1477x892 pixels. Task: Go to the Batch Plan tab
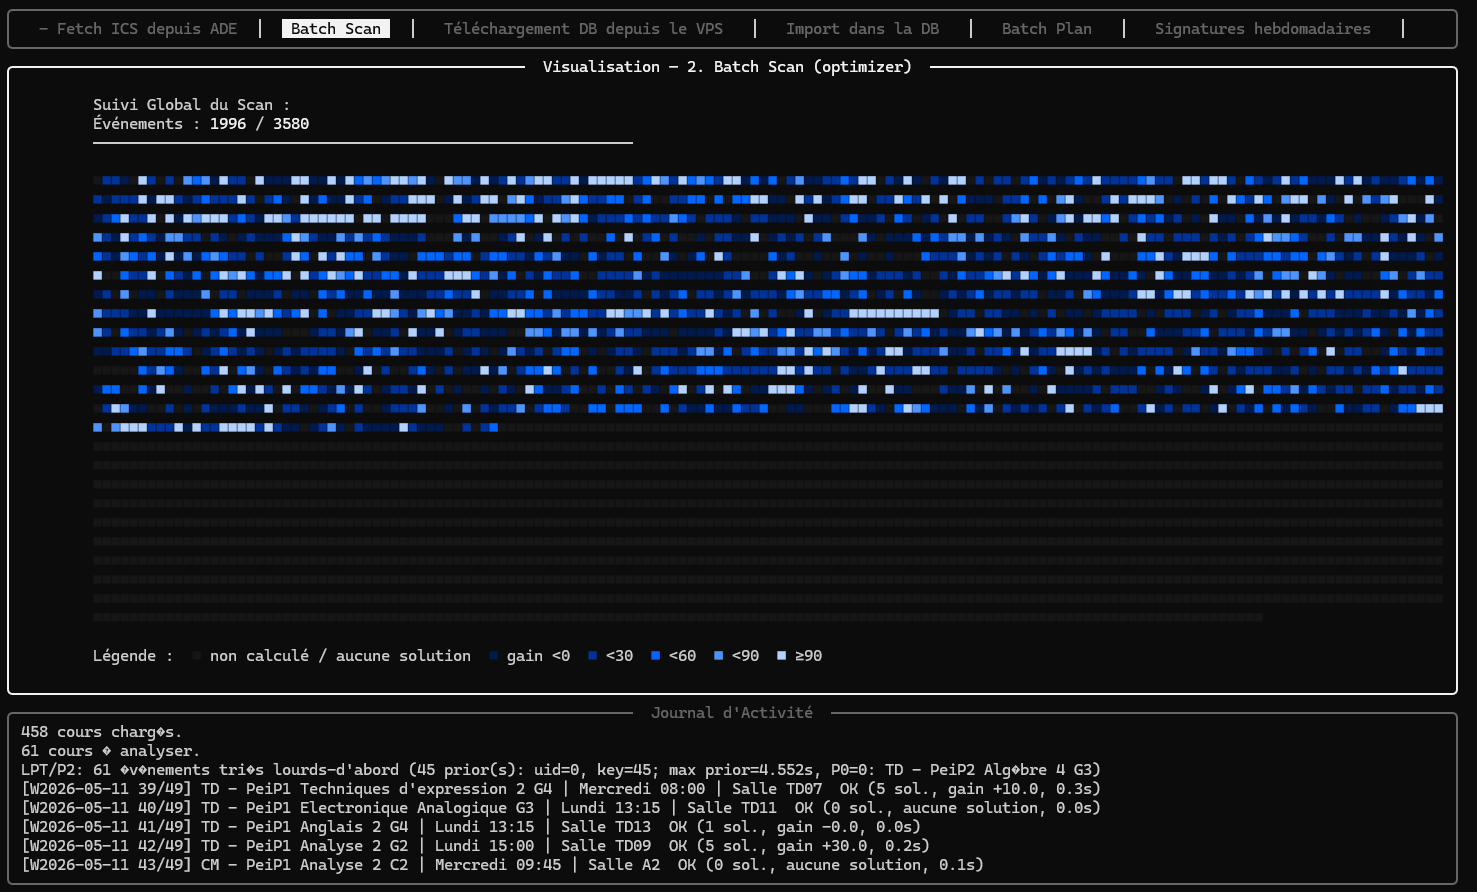[1047, 29]
